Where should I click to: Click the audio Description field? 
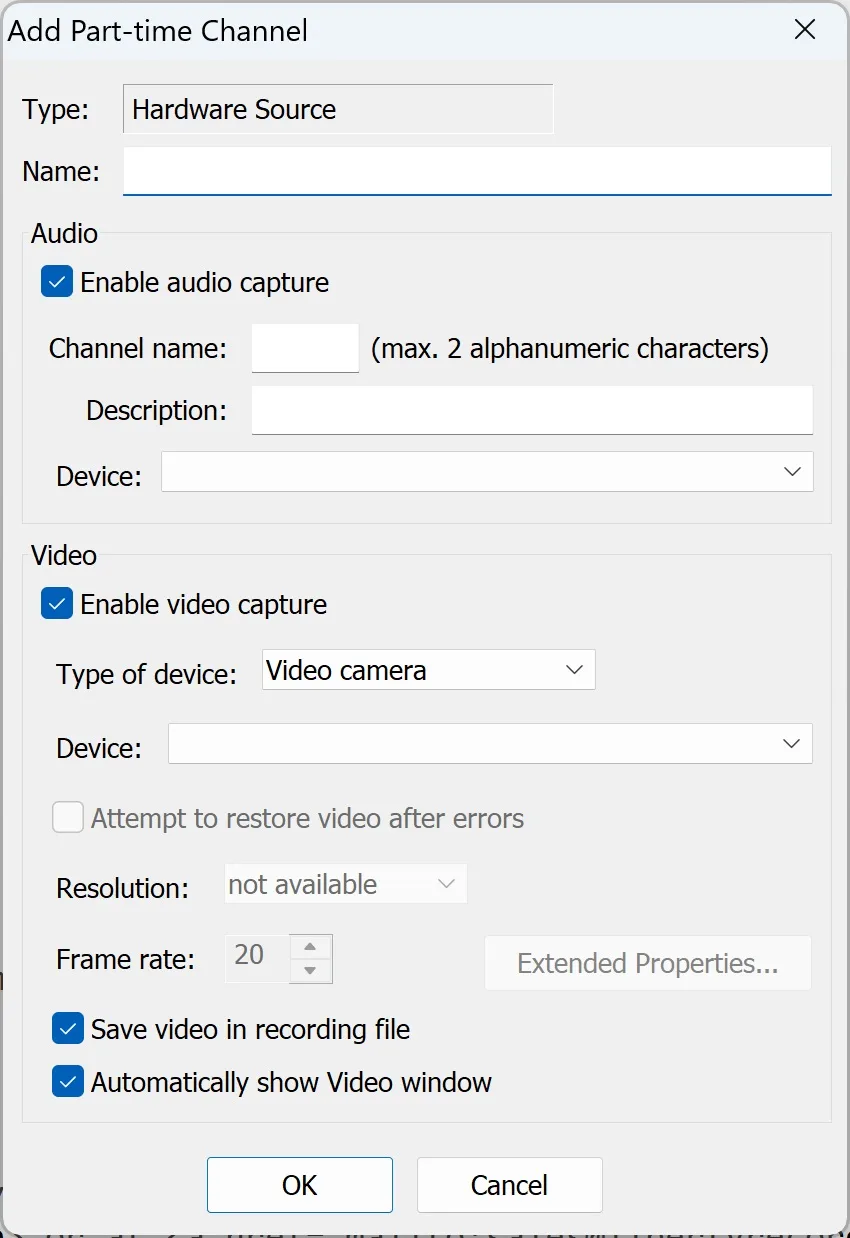click(532, 410)
